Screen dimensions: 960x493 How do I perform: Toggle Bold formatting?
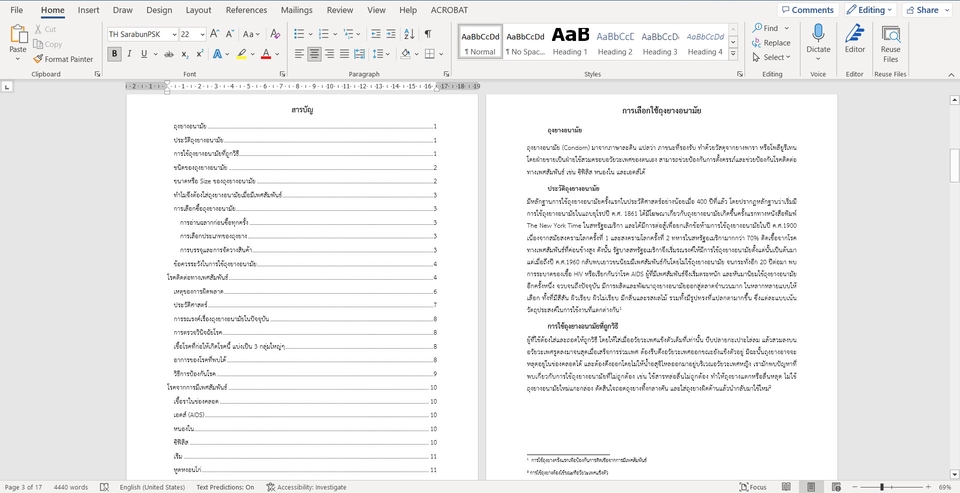[x=114, y=55]
